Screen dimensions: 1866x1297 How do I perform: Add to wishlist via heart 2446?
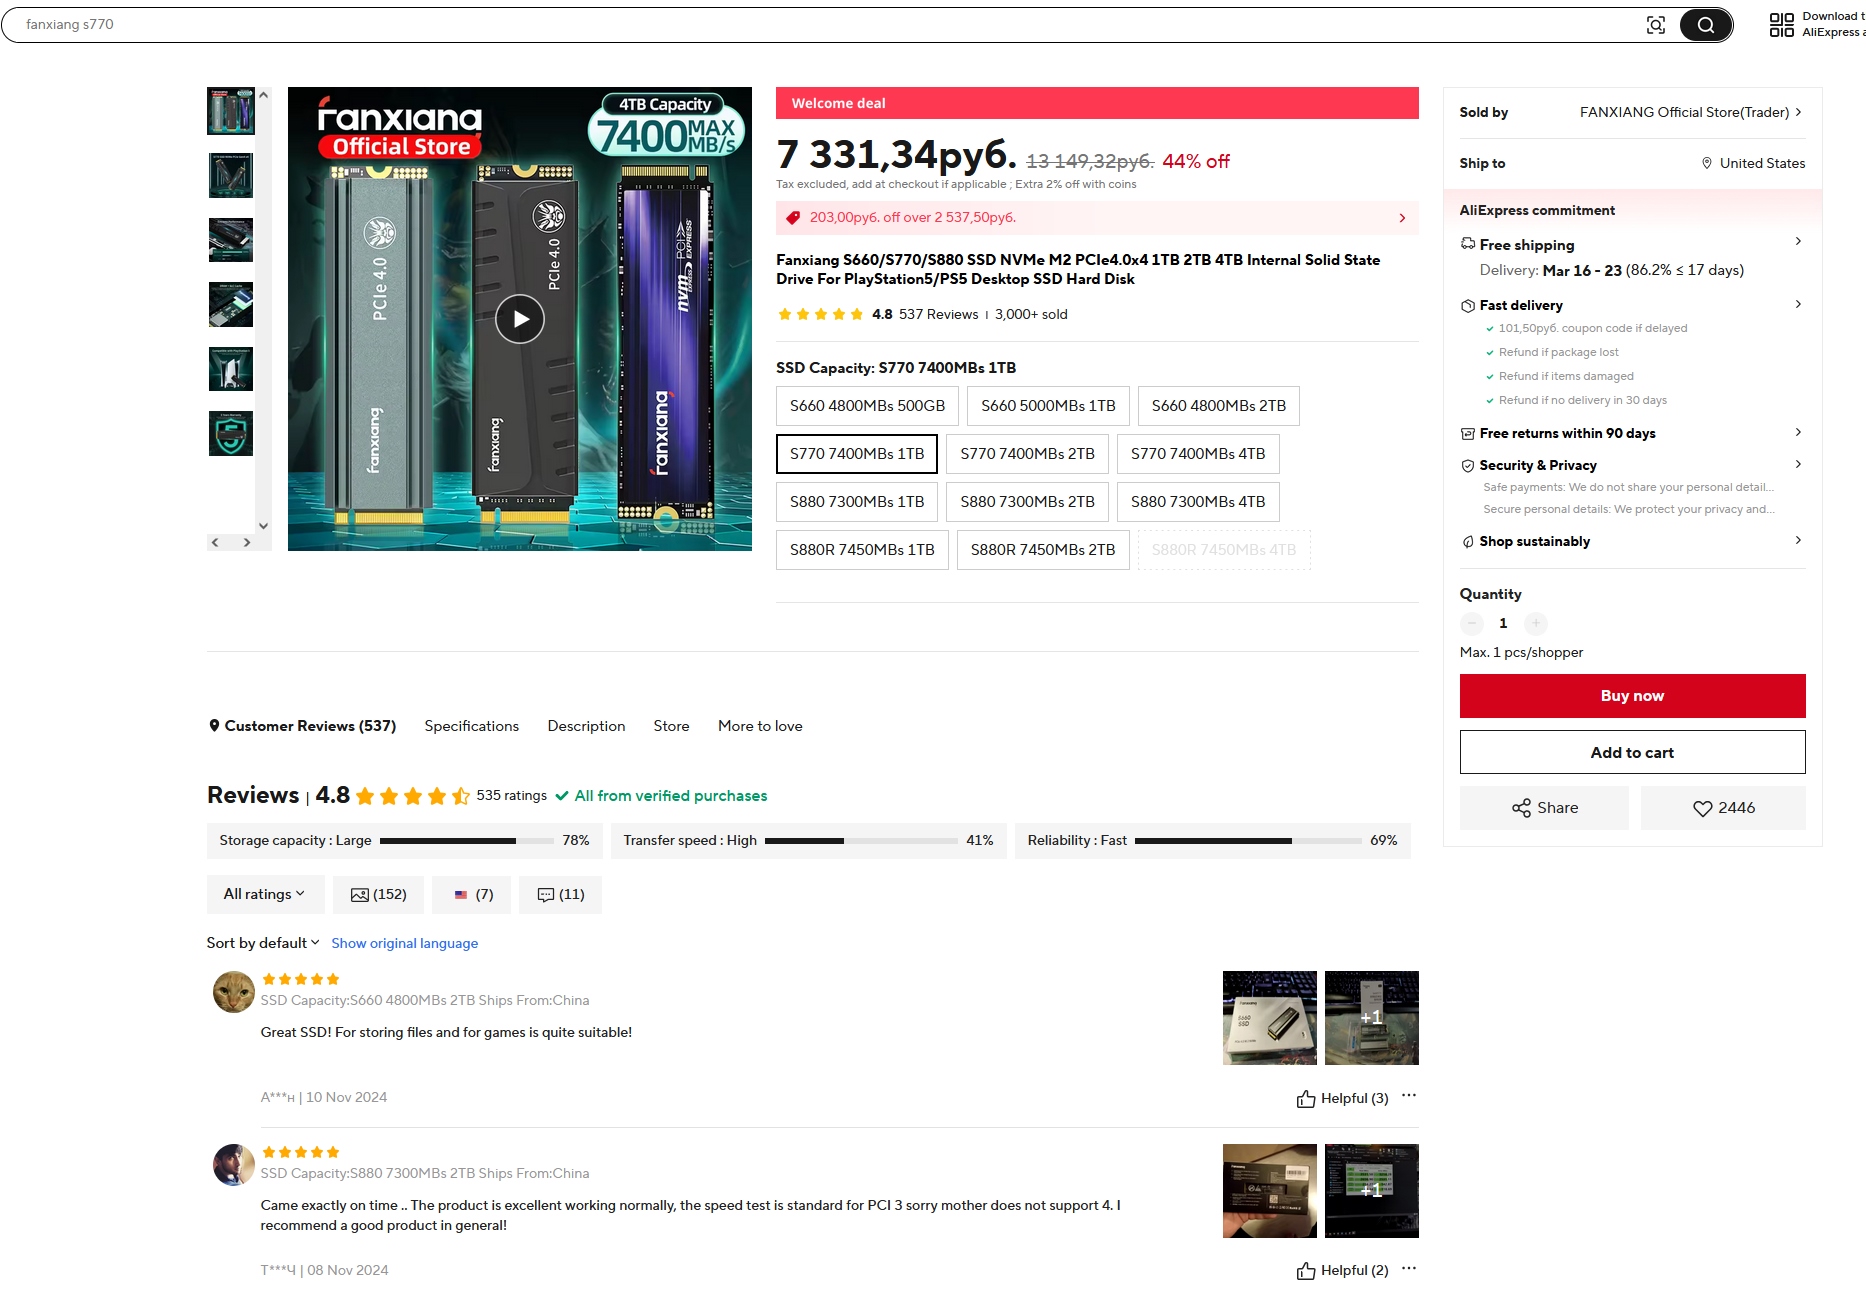tap(1723, 808)
